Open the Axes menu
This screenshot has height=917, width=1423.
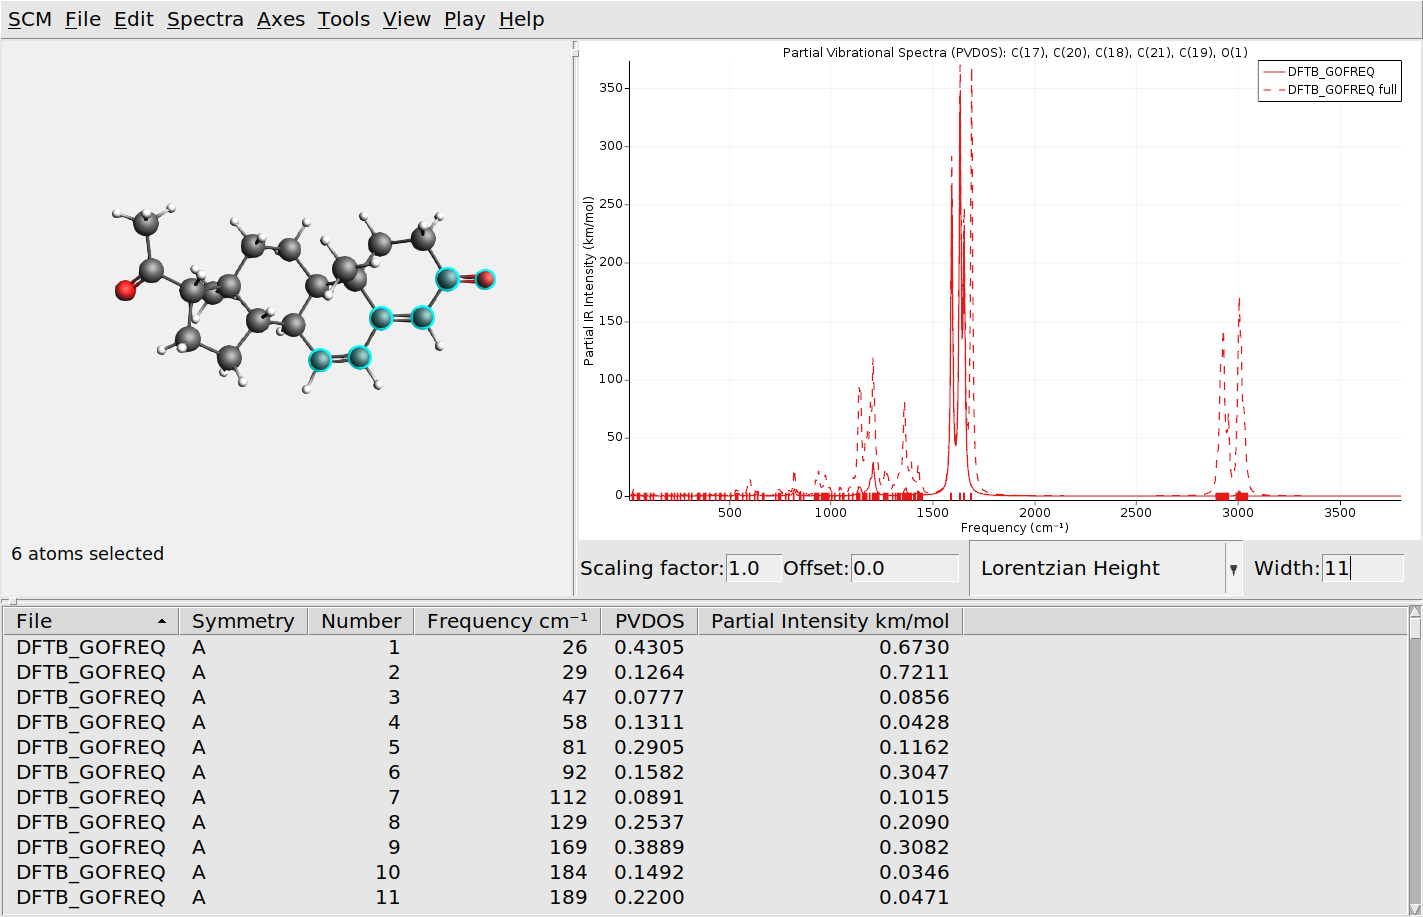tap(281, 18)
